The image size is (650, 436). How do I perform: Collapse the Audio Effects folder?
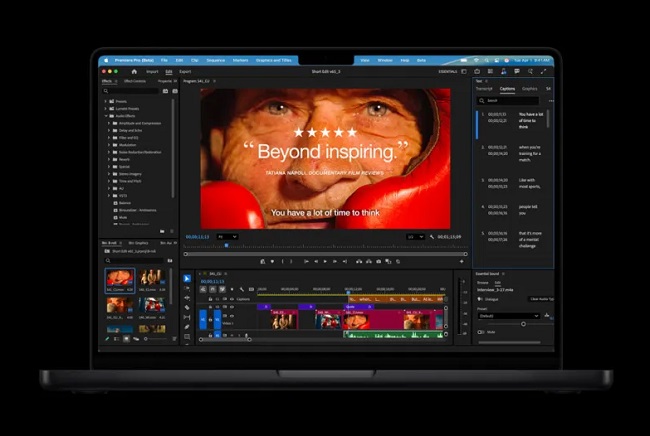105,116
